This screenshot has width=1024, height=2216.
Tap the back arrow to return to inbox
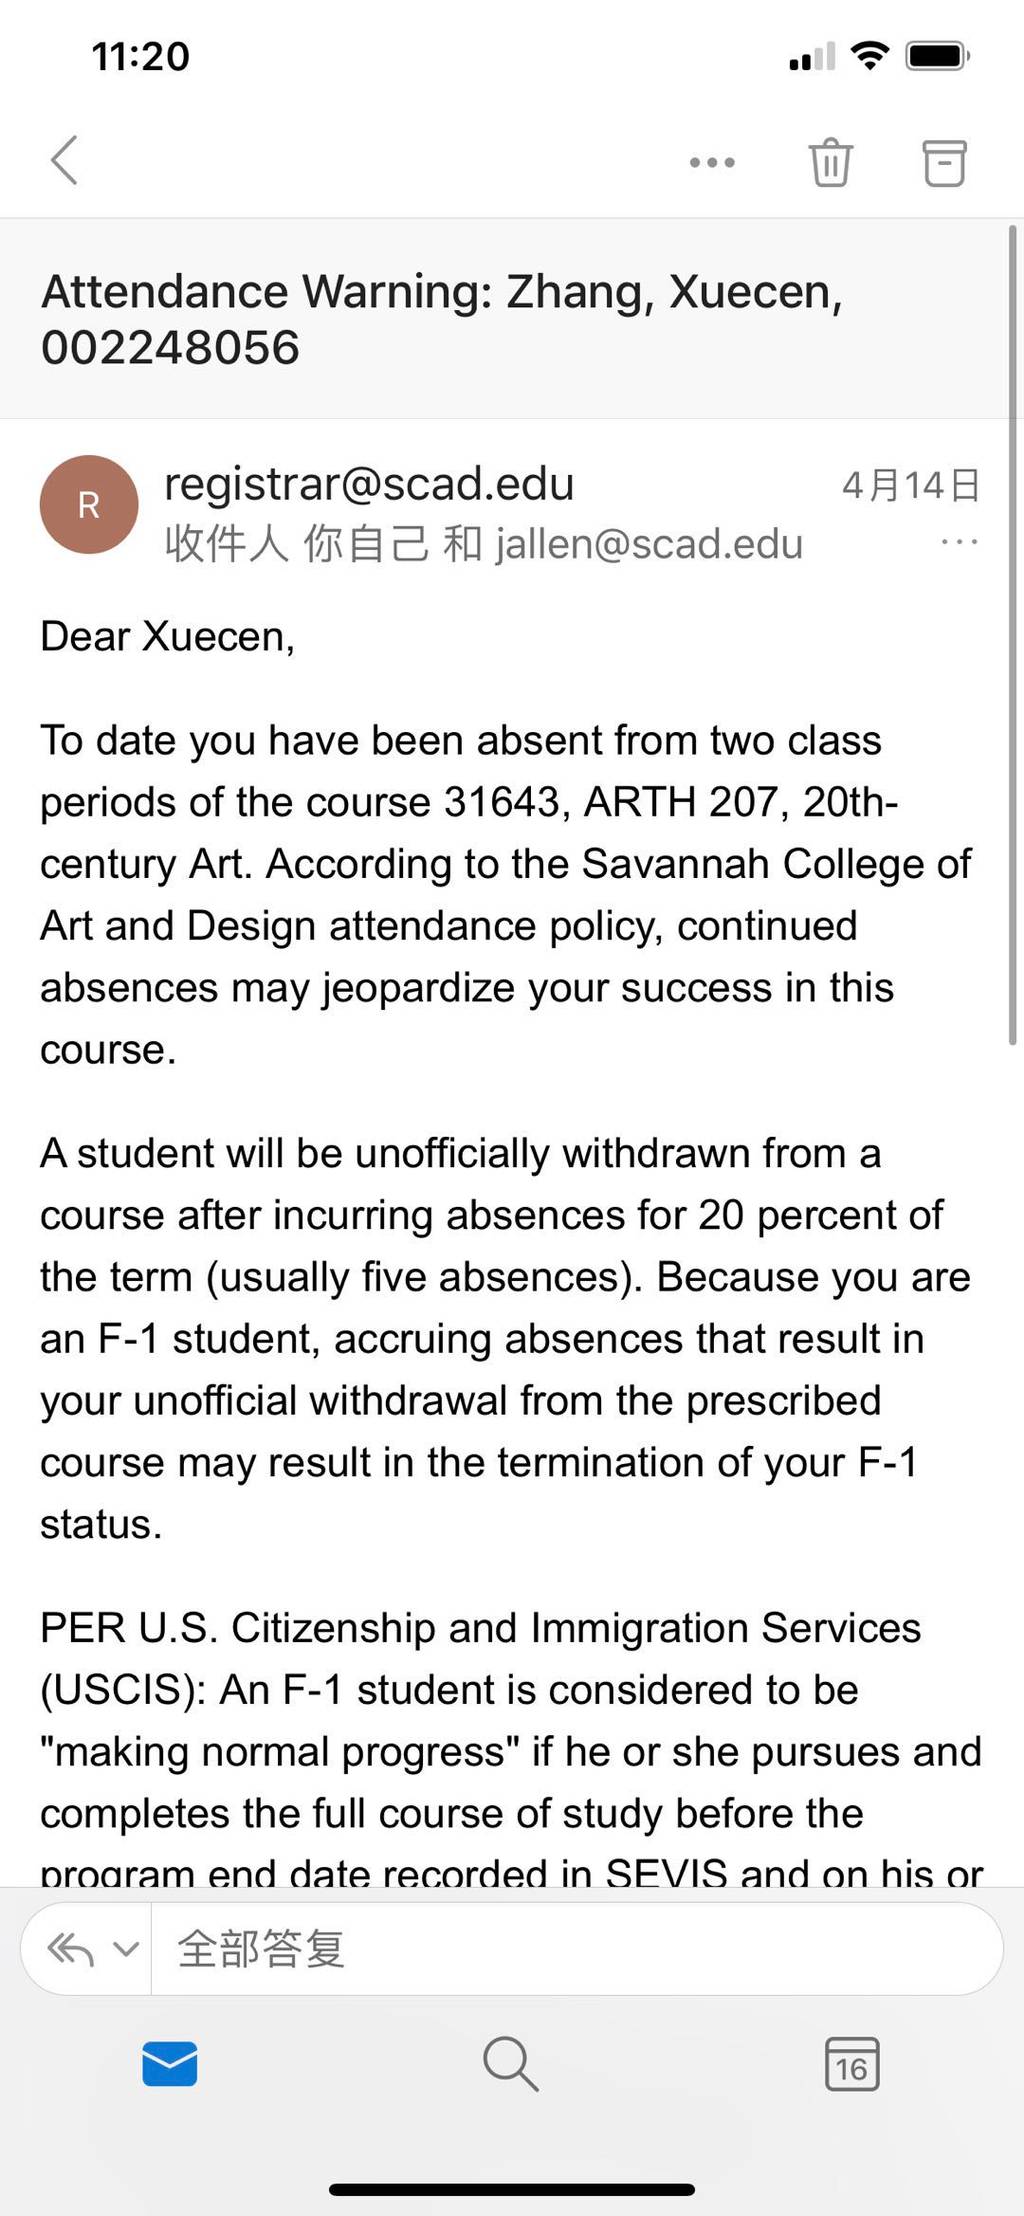click(x=64, y=160)
